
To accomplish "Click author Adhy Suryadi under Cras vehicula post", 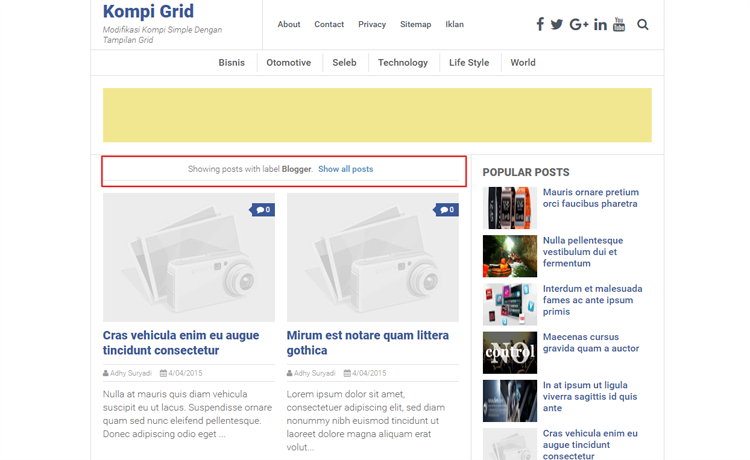I will coord(127,373).
